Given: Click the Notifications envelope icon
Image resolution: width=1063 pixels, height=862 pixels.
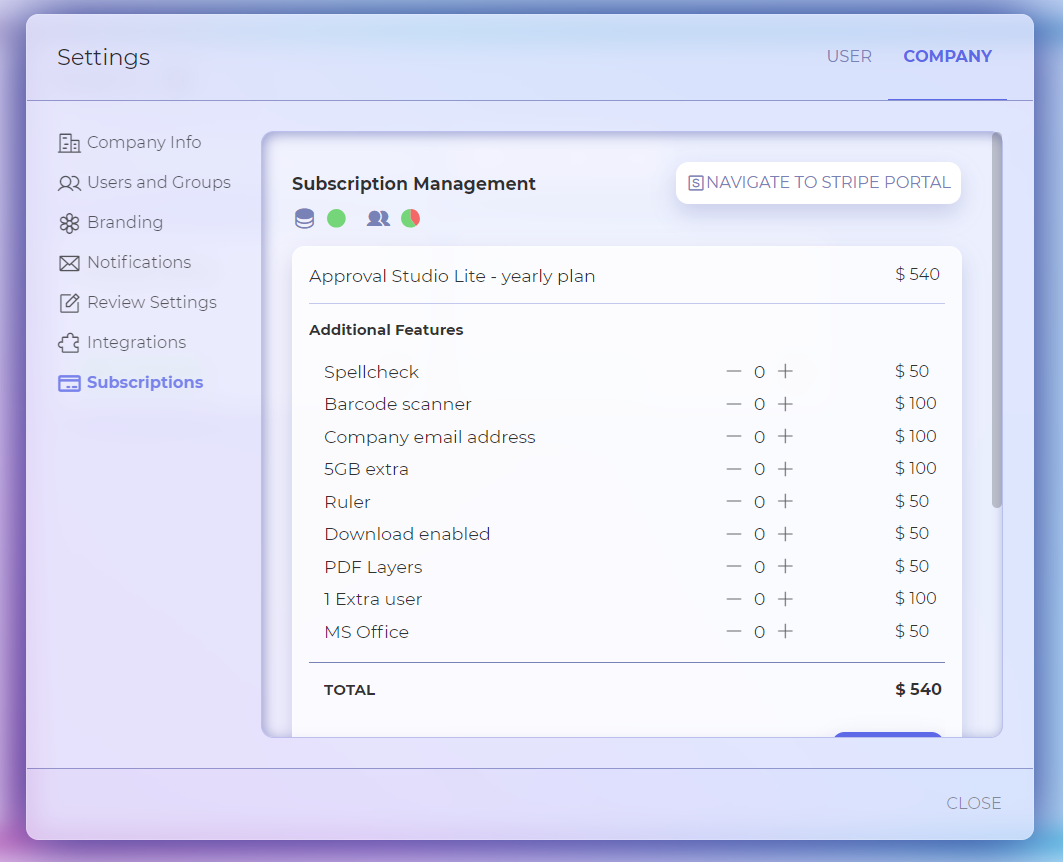Looking at the screenshot, I should pos(68,263).
